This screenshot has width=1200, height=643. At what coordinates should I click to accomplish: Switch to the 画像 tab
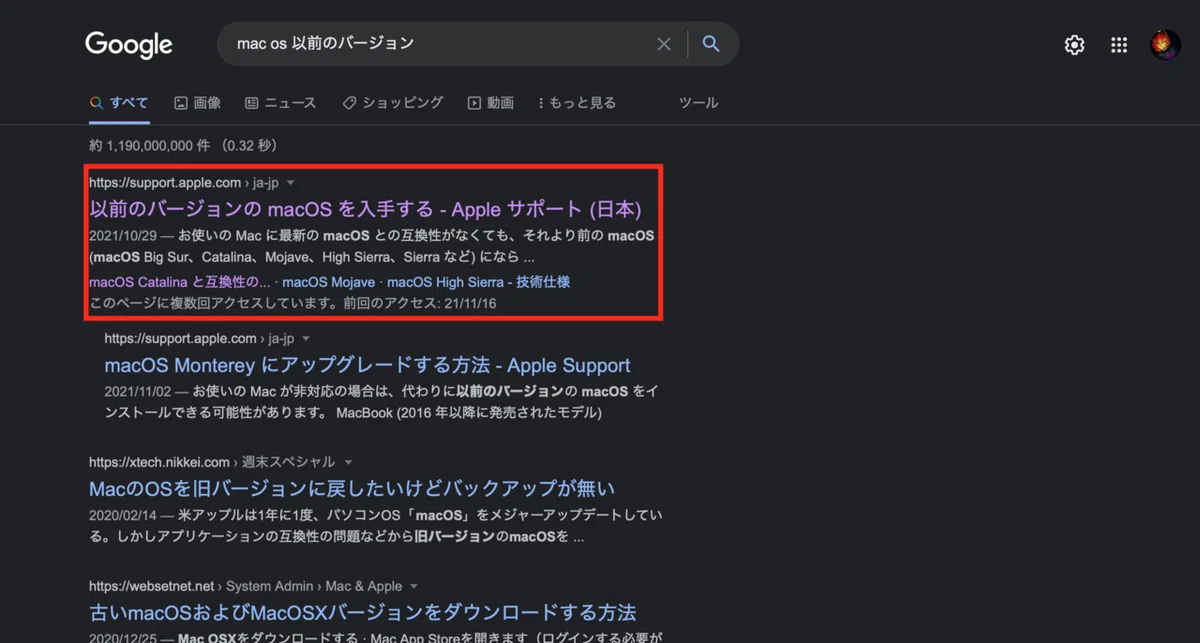click(x=197, y=103)
